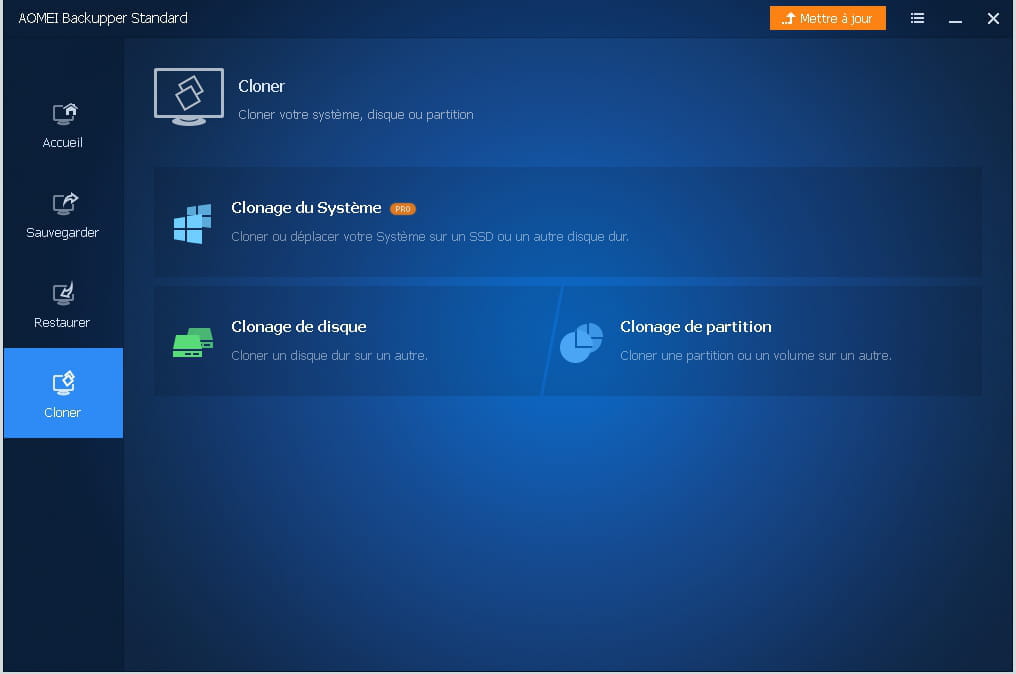This screenshot has height=674, width=1016.
Task: Choose Clonage de disque option
Action: (x=299, y=327)
